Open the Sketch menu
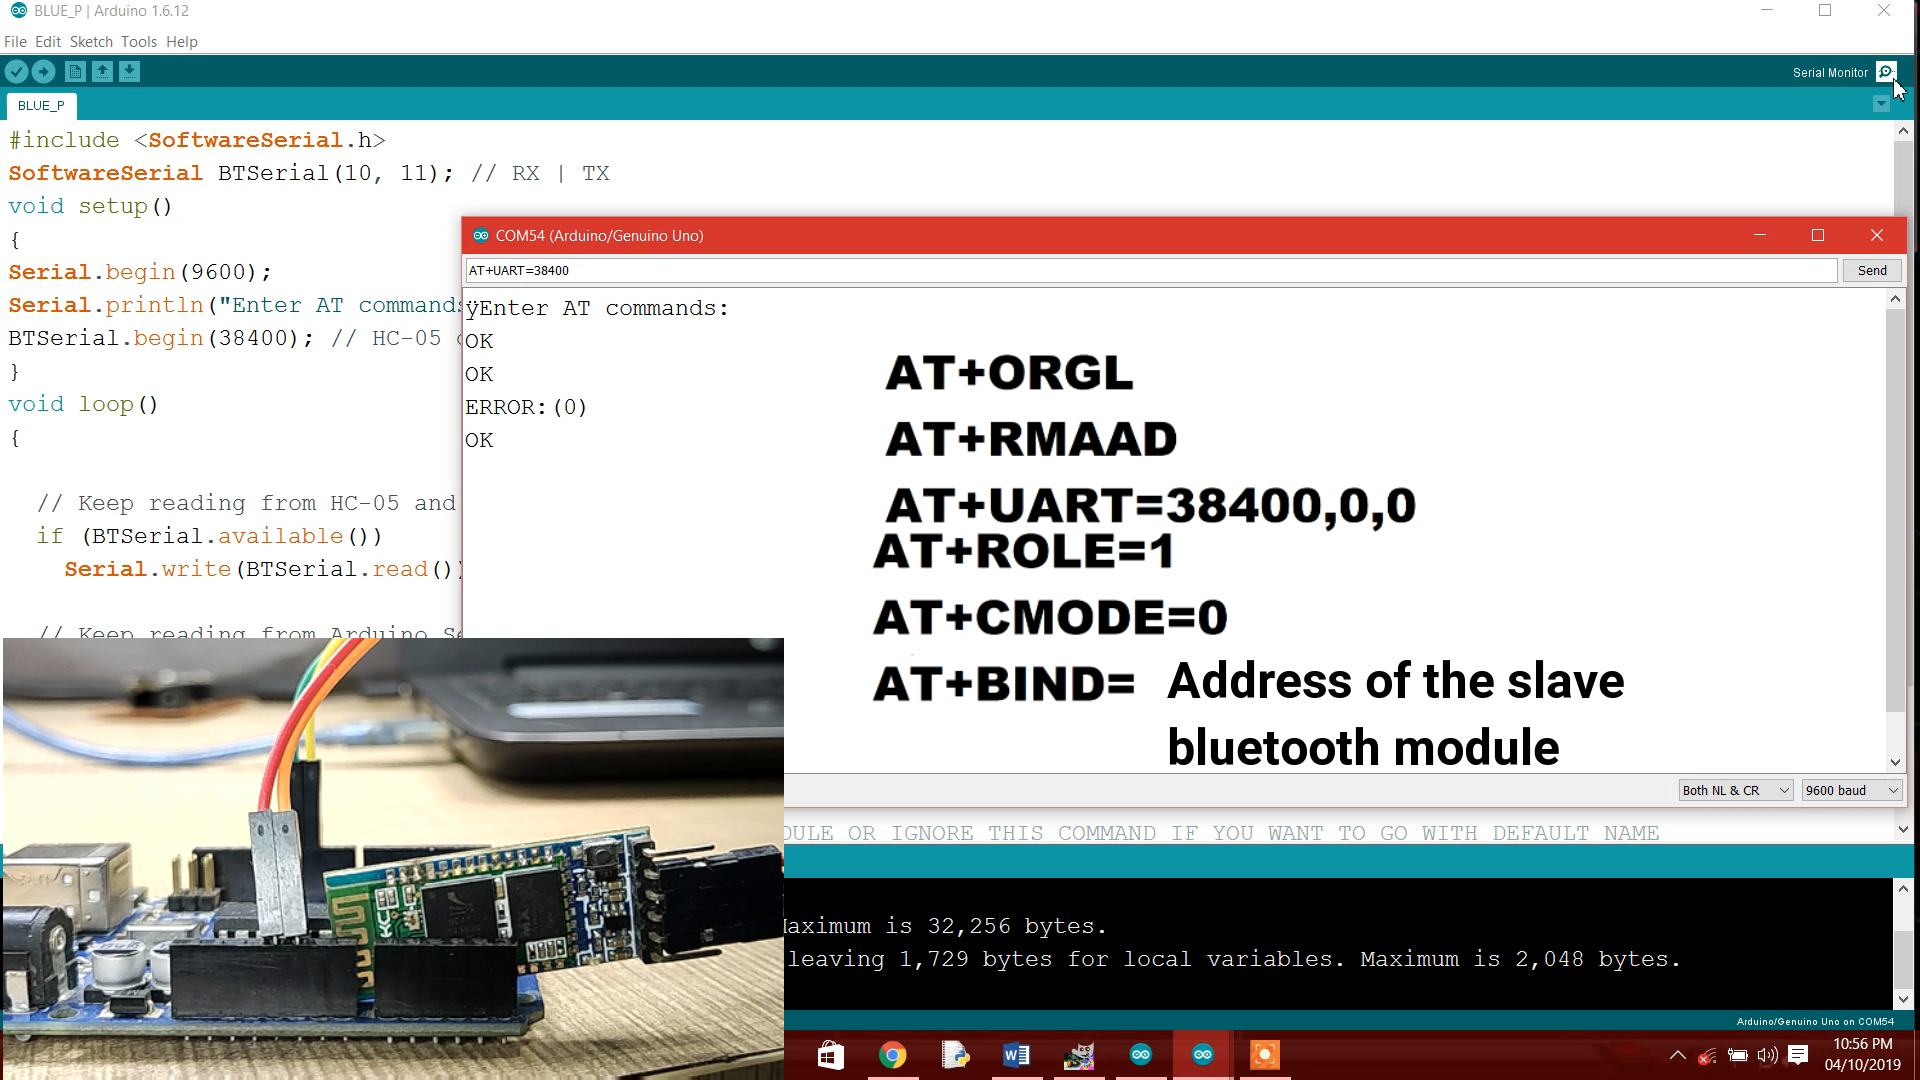 pos(92,41)
